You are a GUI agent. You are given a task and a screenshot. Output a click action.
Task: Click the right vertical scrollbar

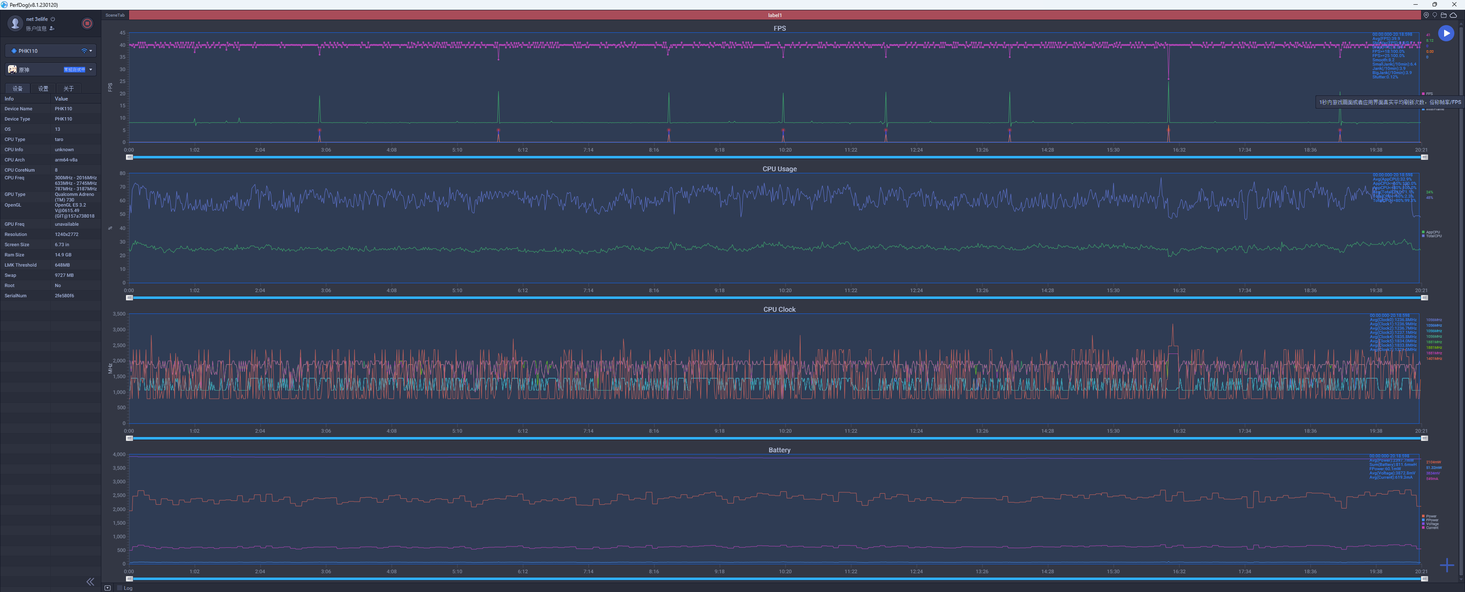(1462, 300)
